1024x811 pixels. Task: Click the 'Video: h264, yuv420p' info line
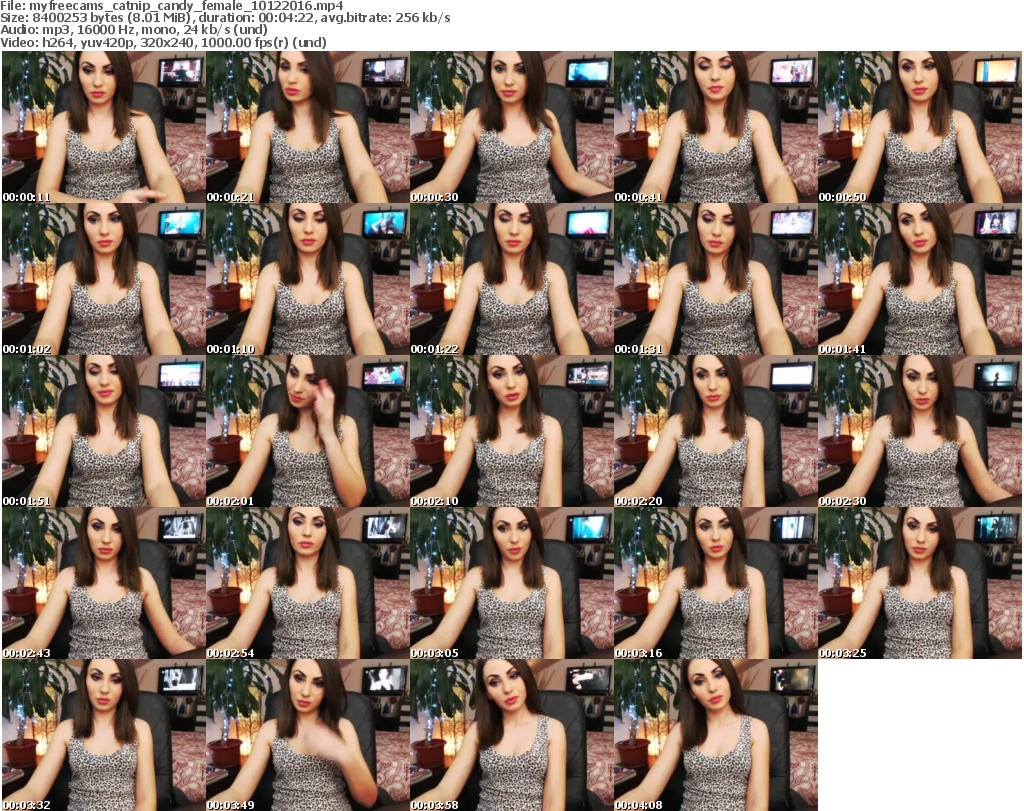163,42
